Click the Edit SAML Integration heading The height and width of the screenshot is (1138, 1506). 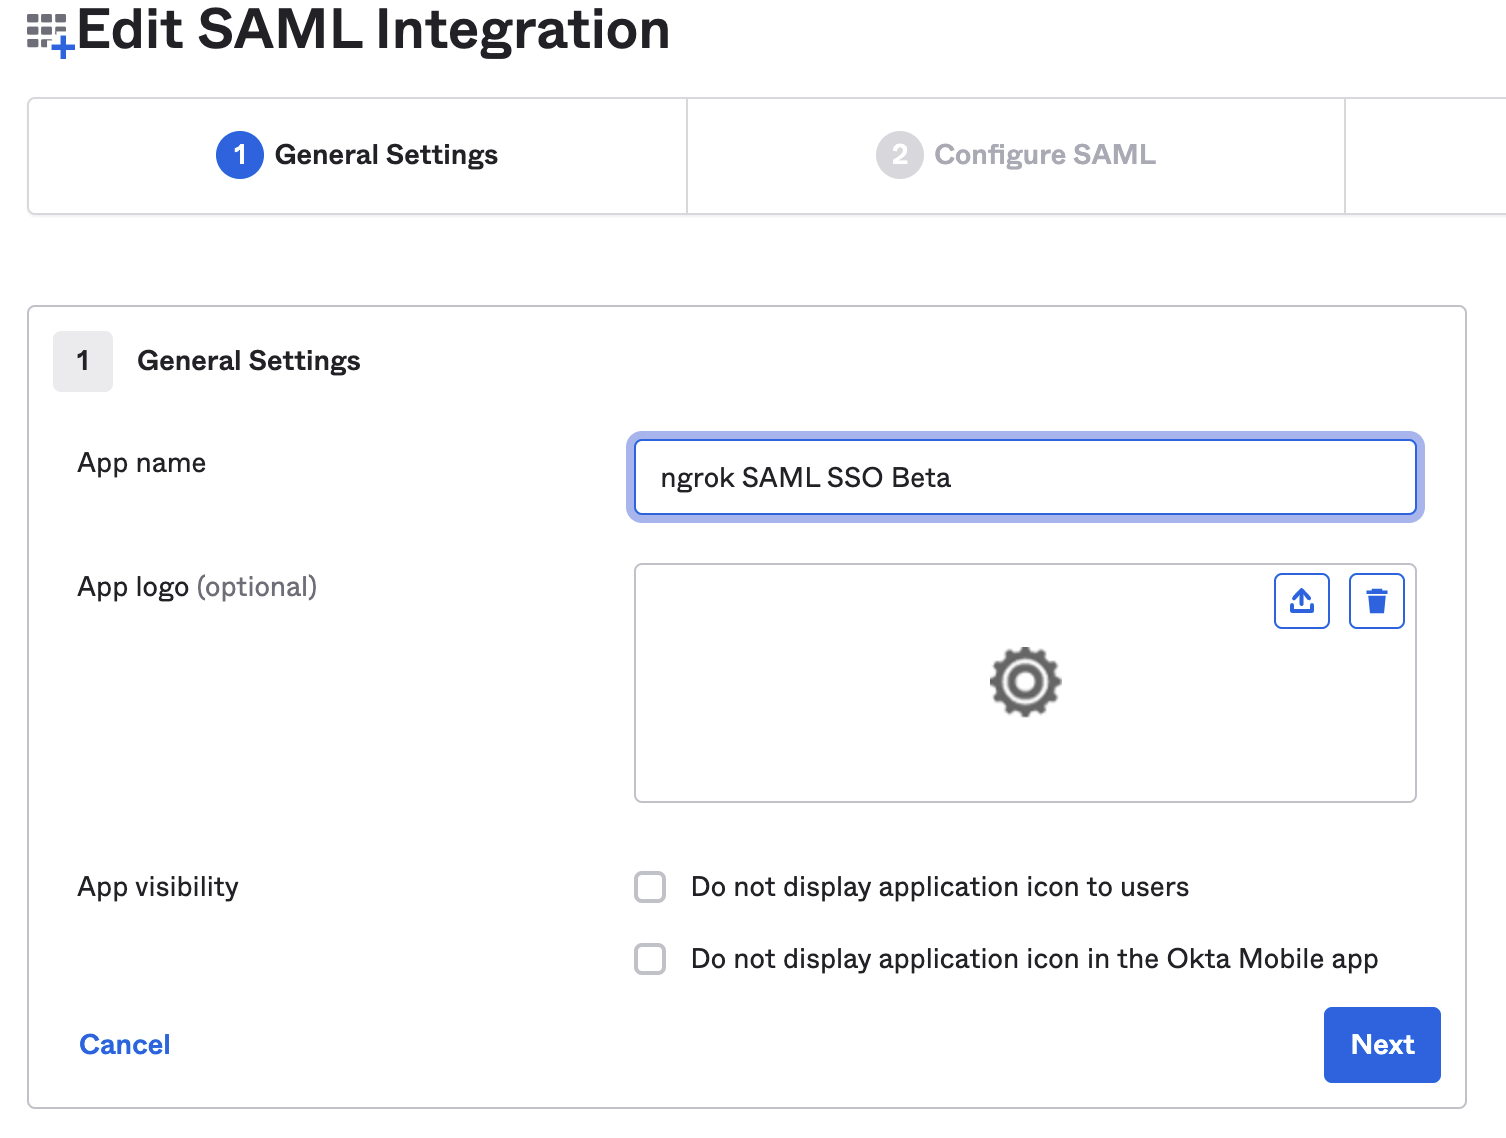click(374, 30)
